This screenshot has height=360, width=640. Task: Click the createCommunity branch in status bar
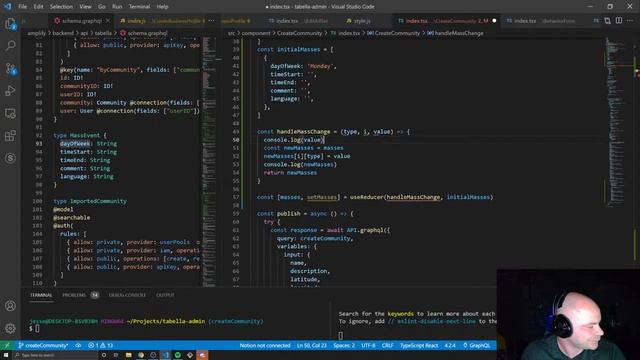(43, 345)
